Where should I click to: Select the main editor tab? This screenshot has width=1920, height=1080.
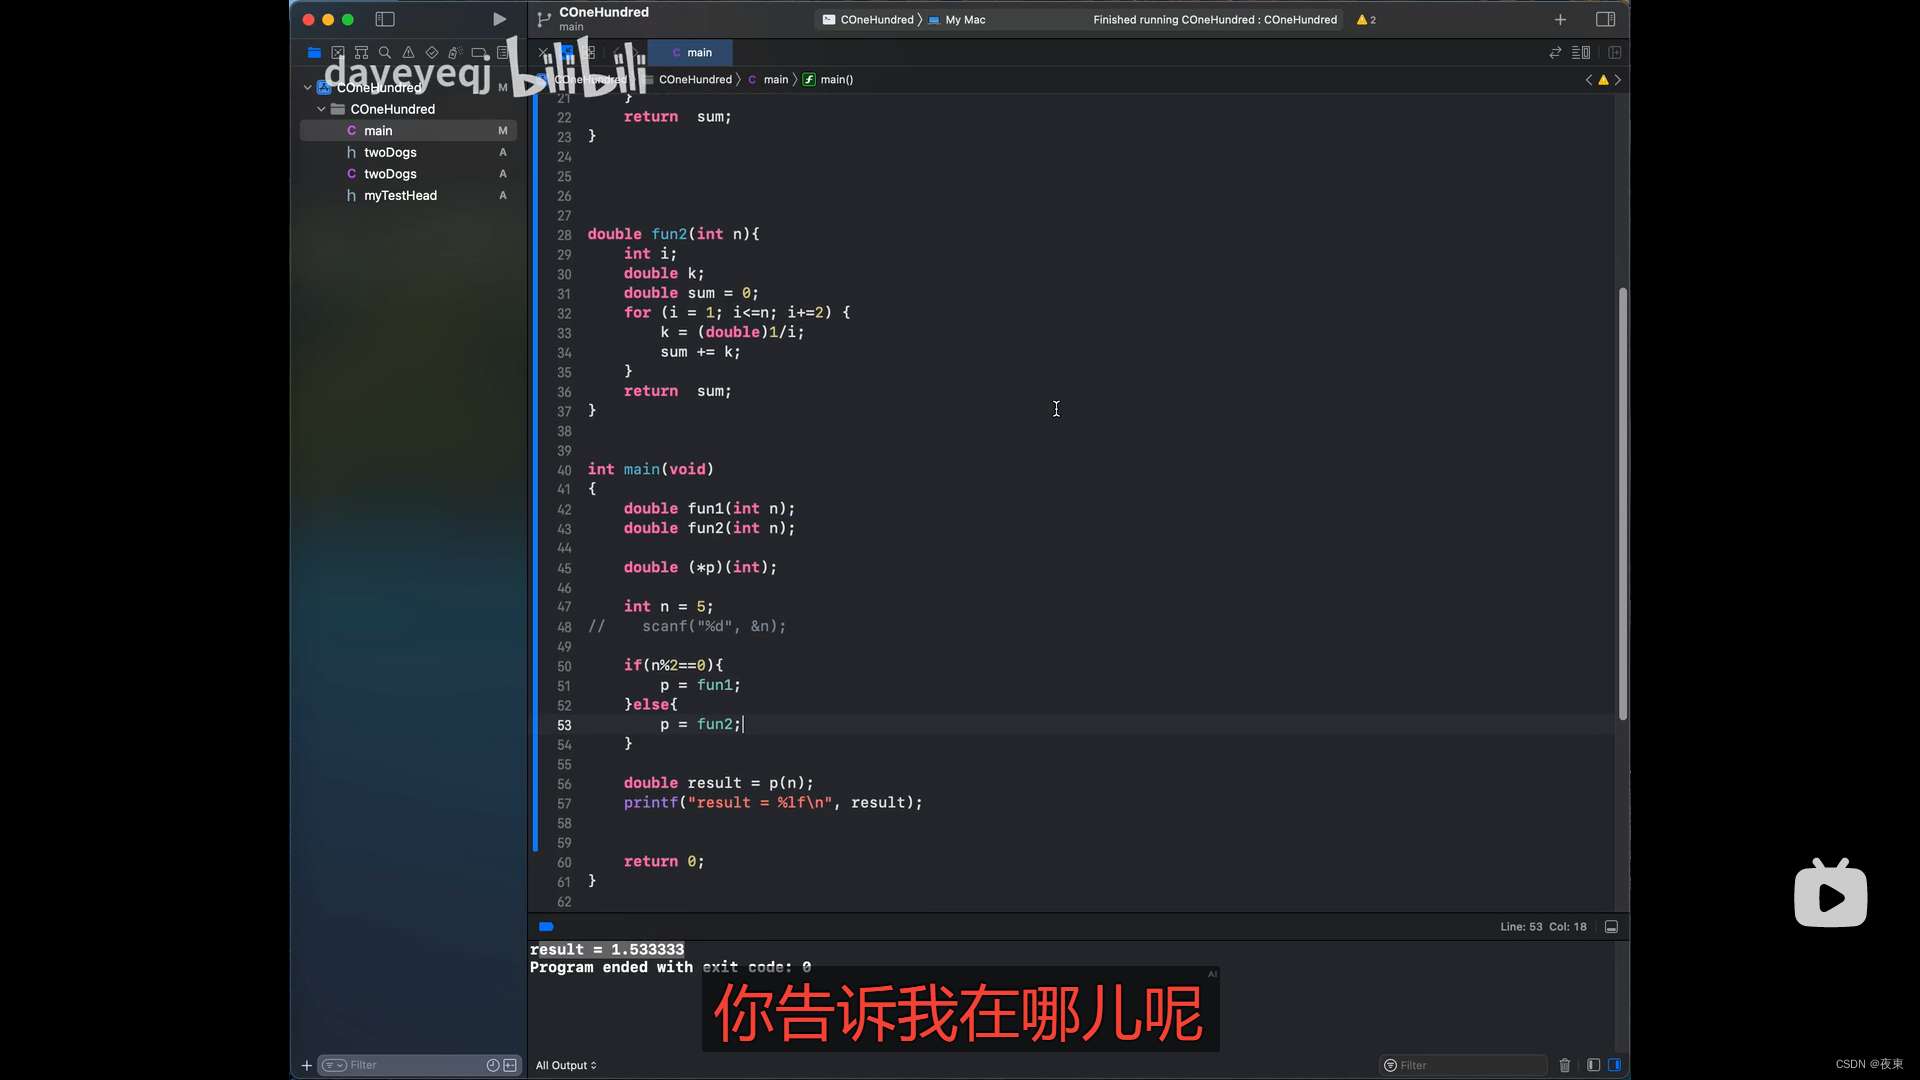tap(691, 53)
